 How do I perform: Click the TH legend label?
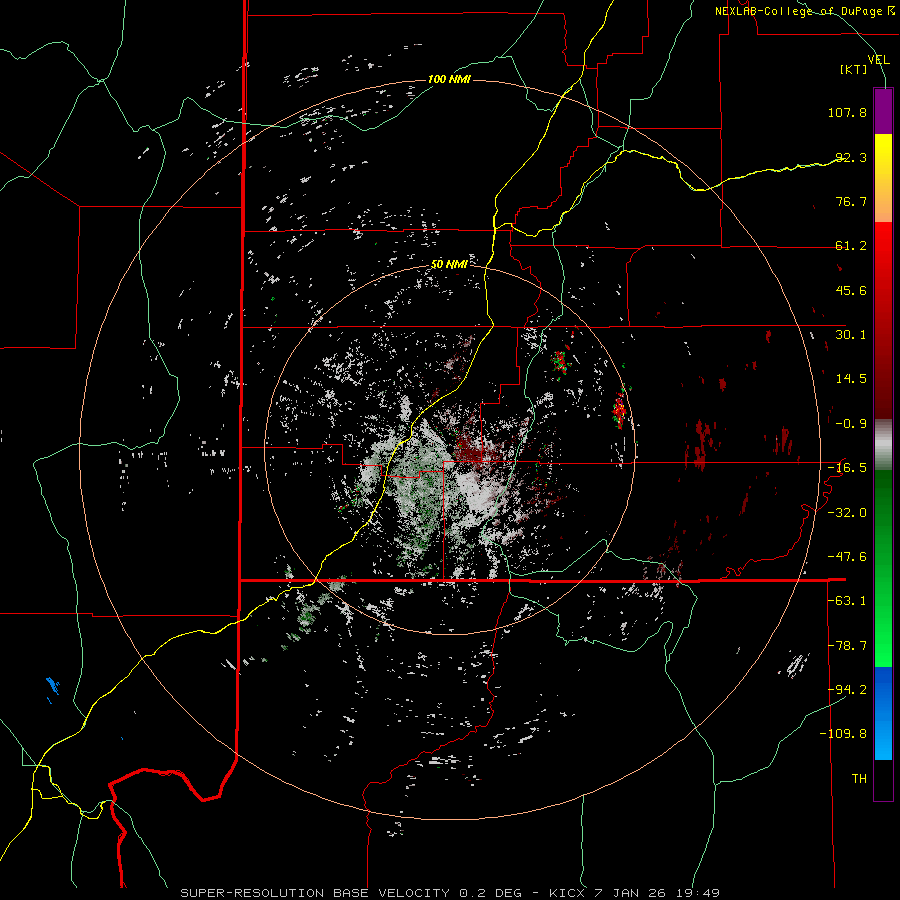[x=859, y=779]
